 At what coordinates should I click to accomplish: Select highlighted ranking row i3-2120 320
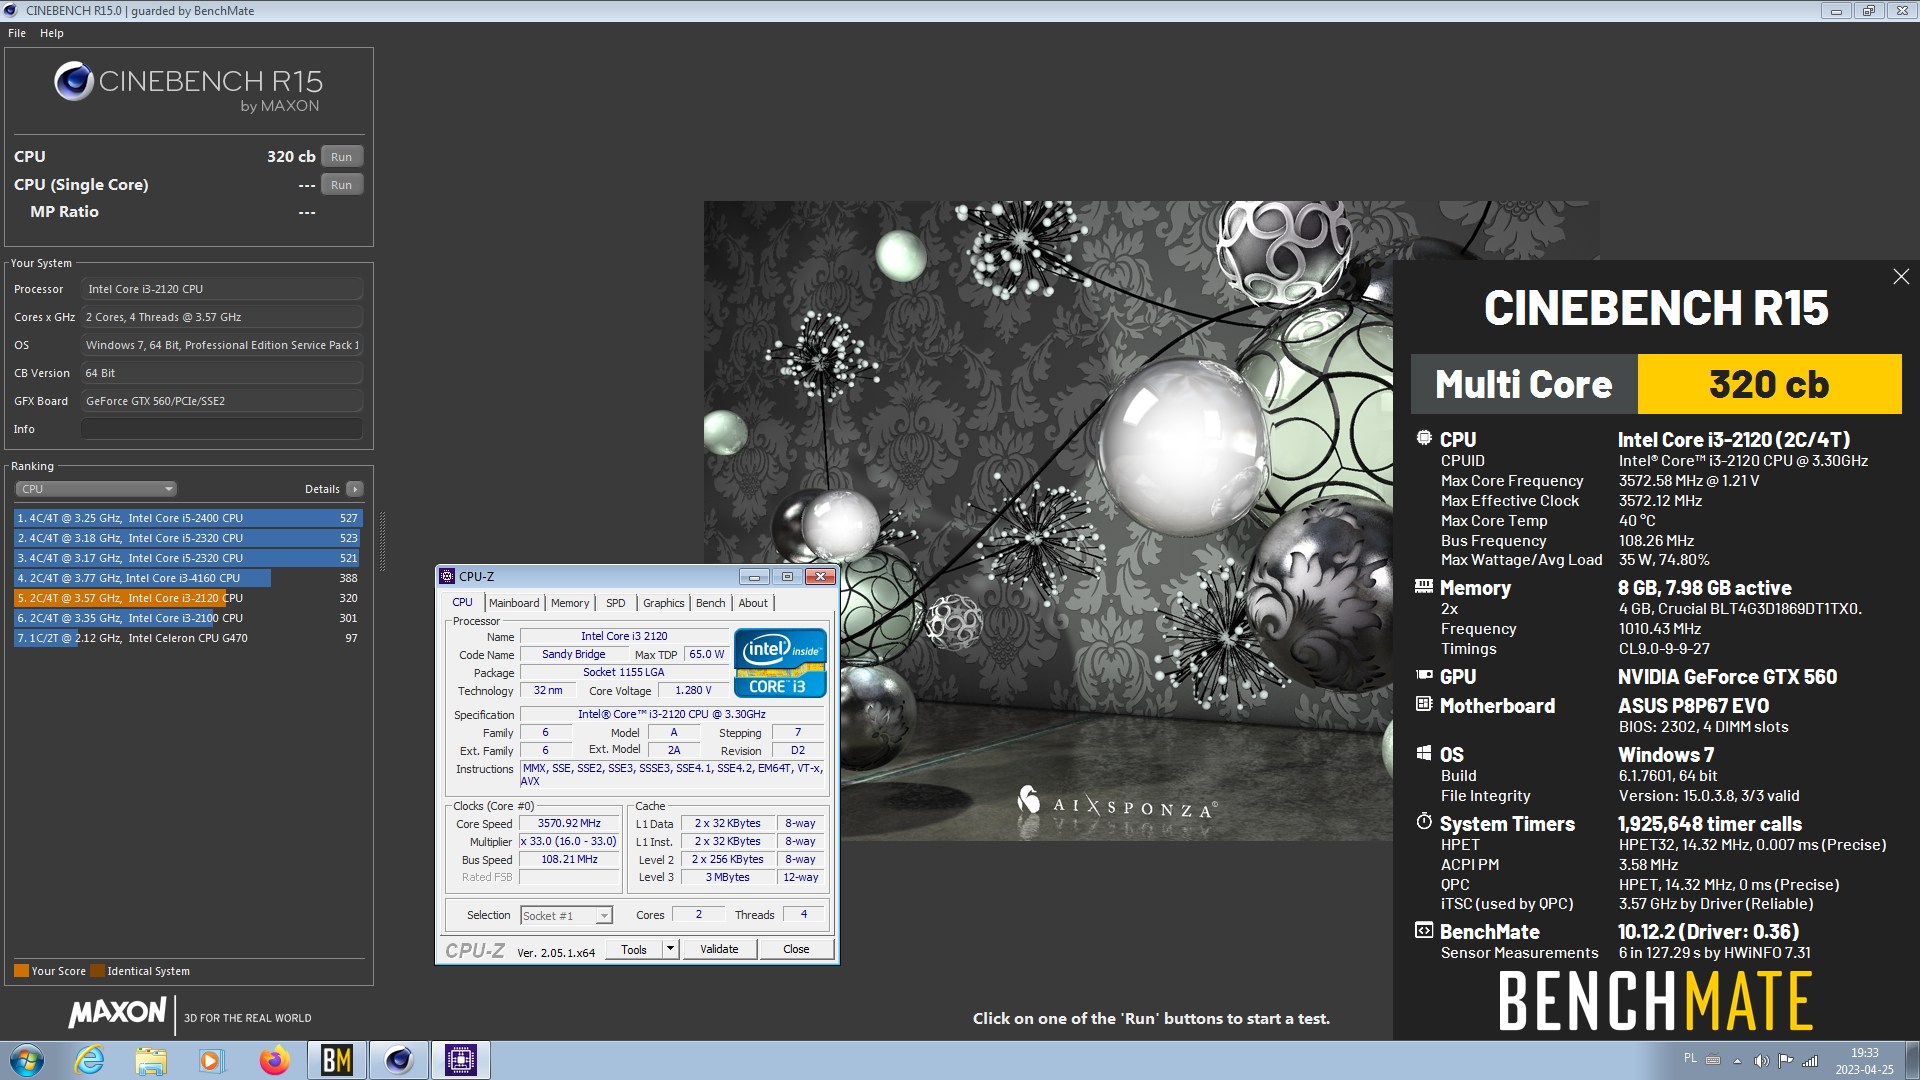pos(188,598)
